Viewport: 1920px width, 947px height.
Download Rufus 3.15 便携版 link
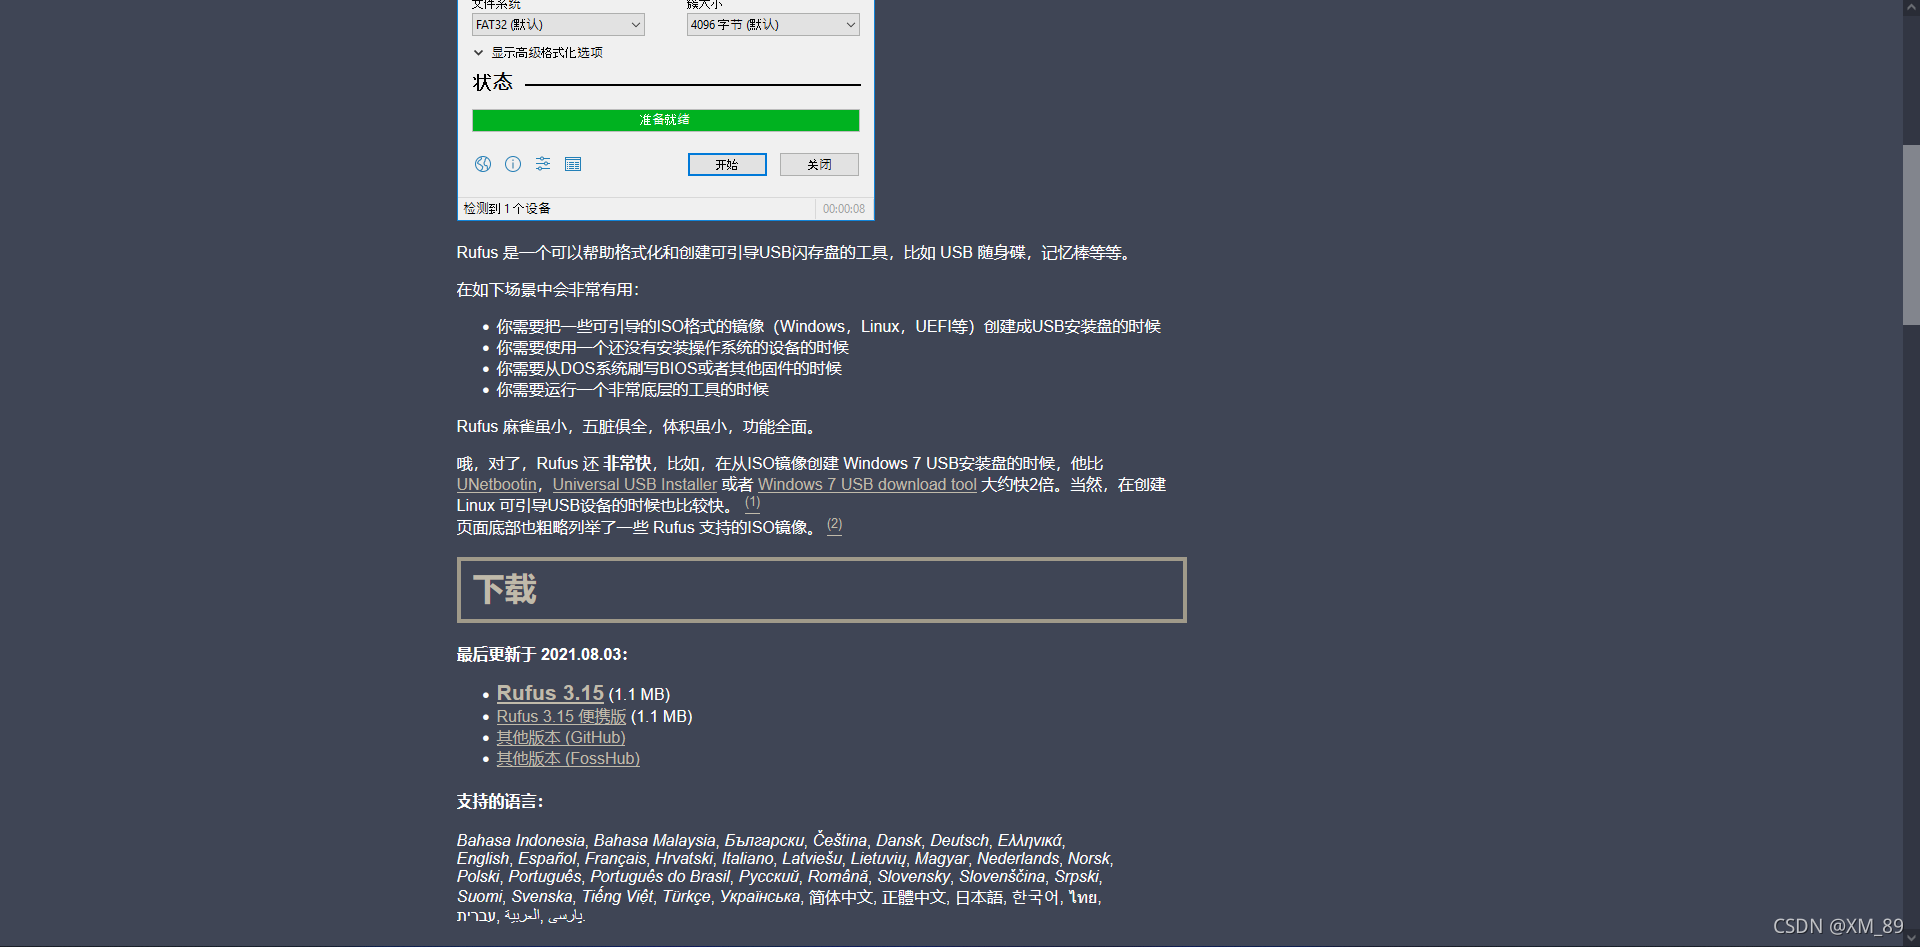561,717
